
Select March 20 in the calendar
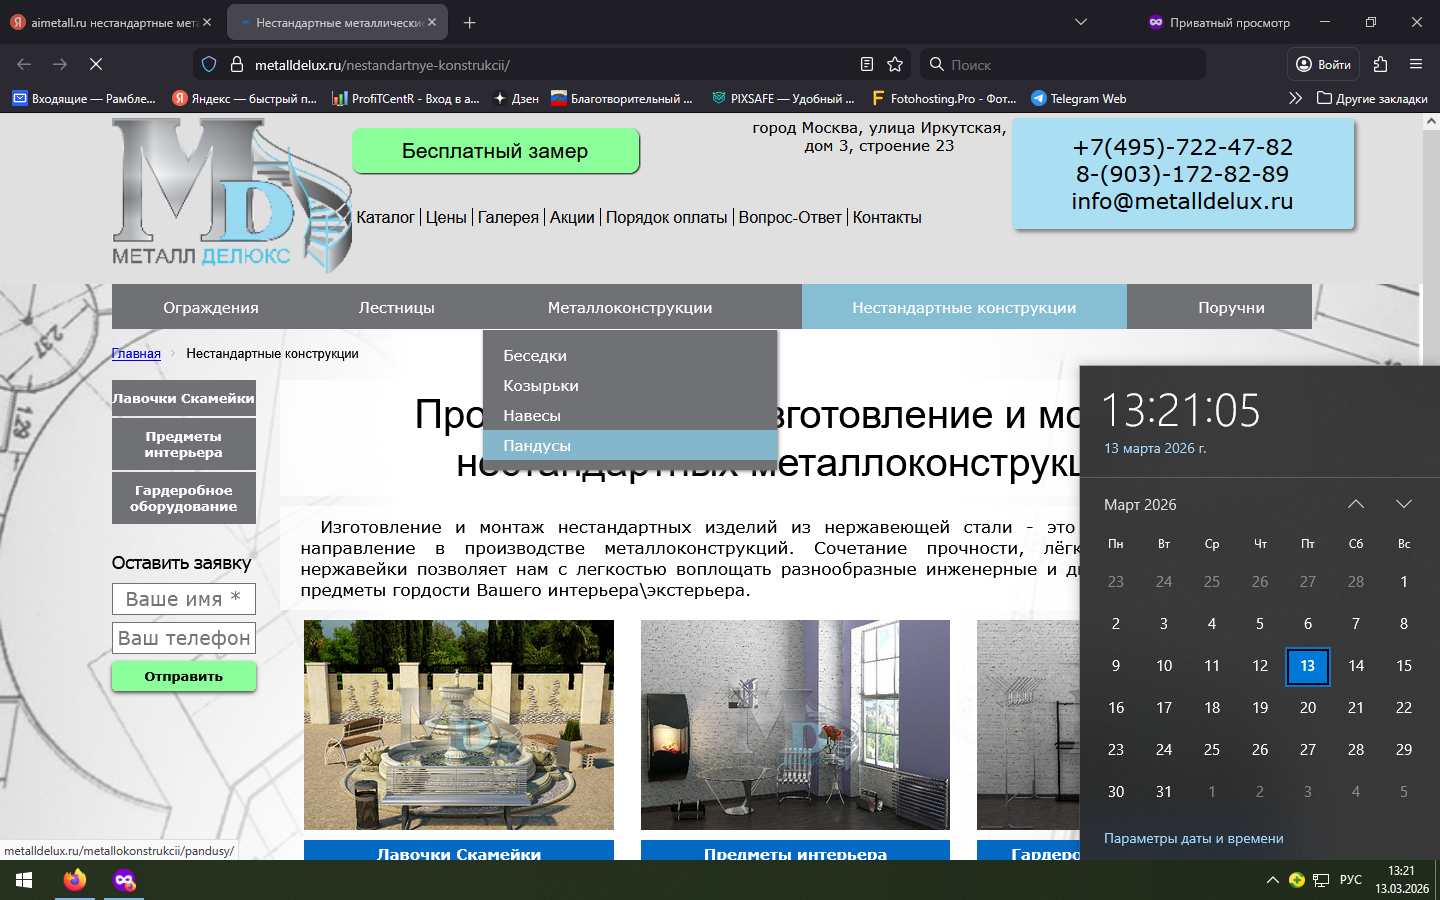(1307, 707)
